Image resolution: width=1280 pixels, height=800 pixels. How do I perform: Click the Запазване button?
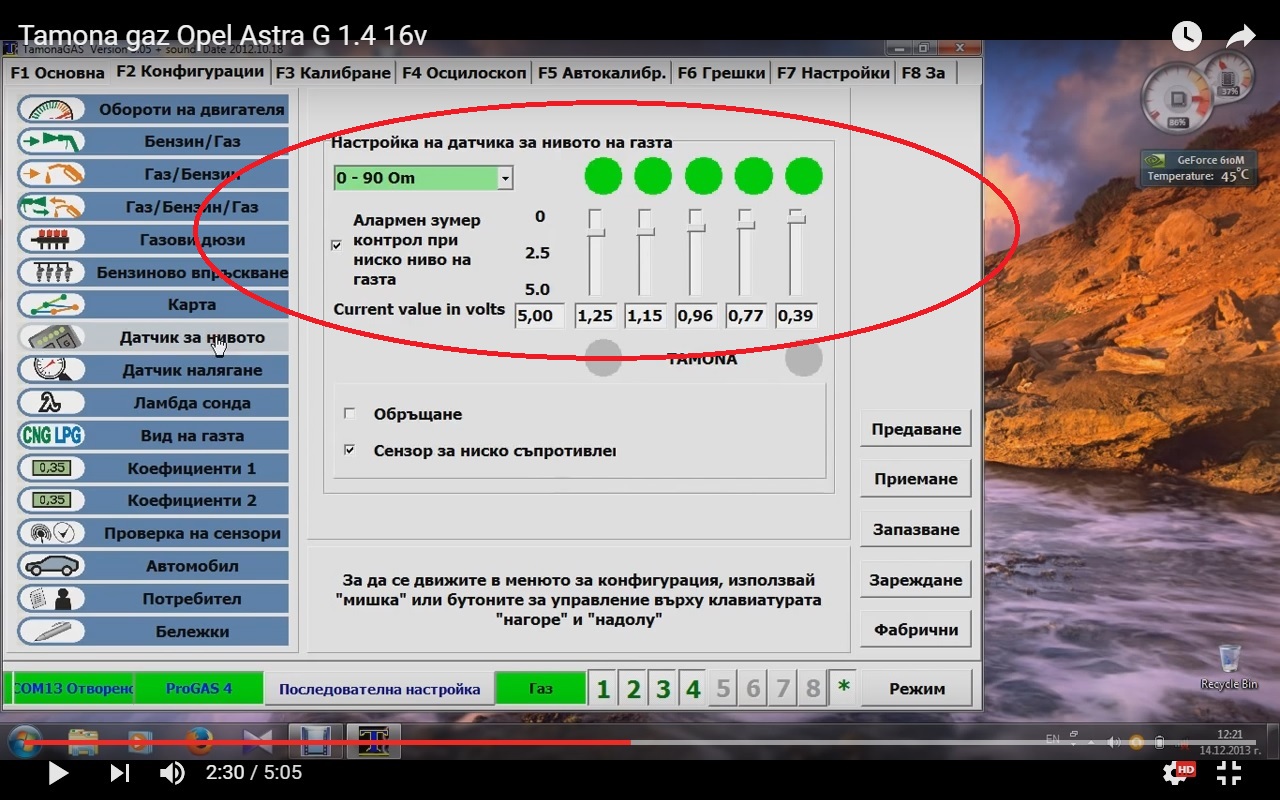[915, 530]
